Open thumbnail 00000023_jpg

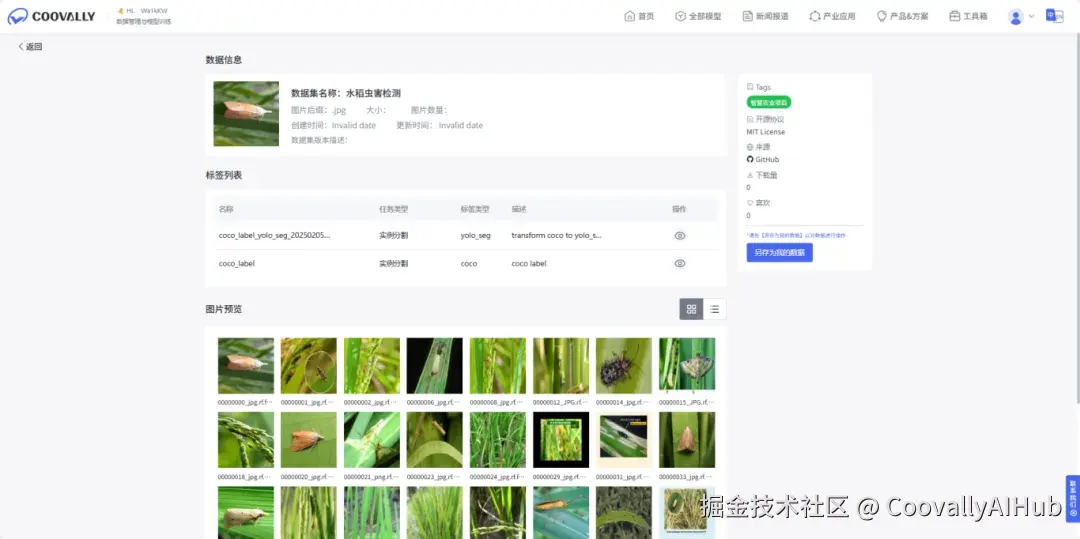point(435,440)
